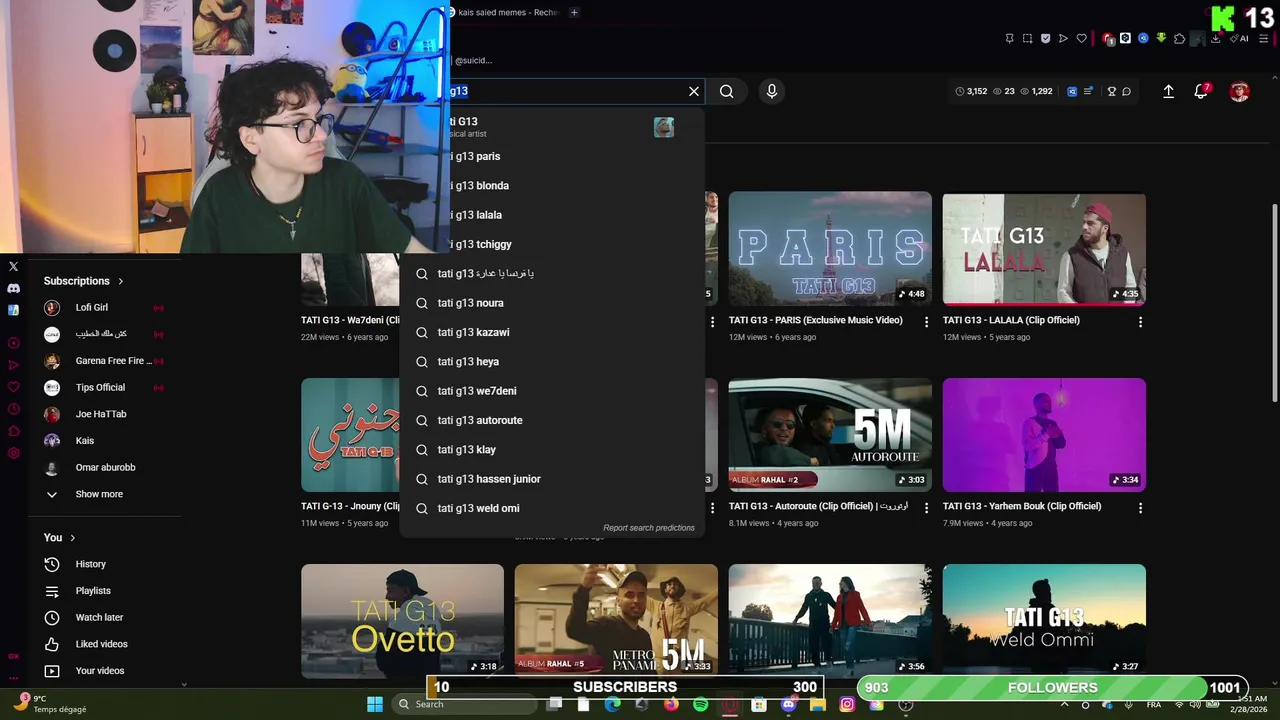Open the upload video arrow icon
This screenshot has width=1280, height=720.
pyautogui.click(x=1168, y=91)
